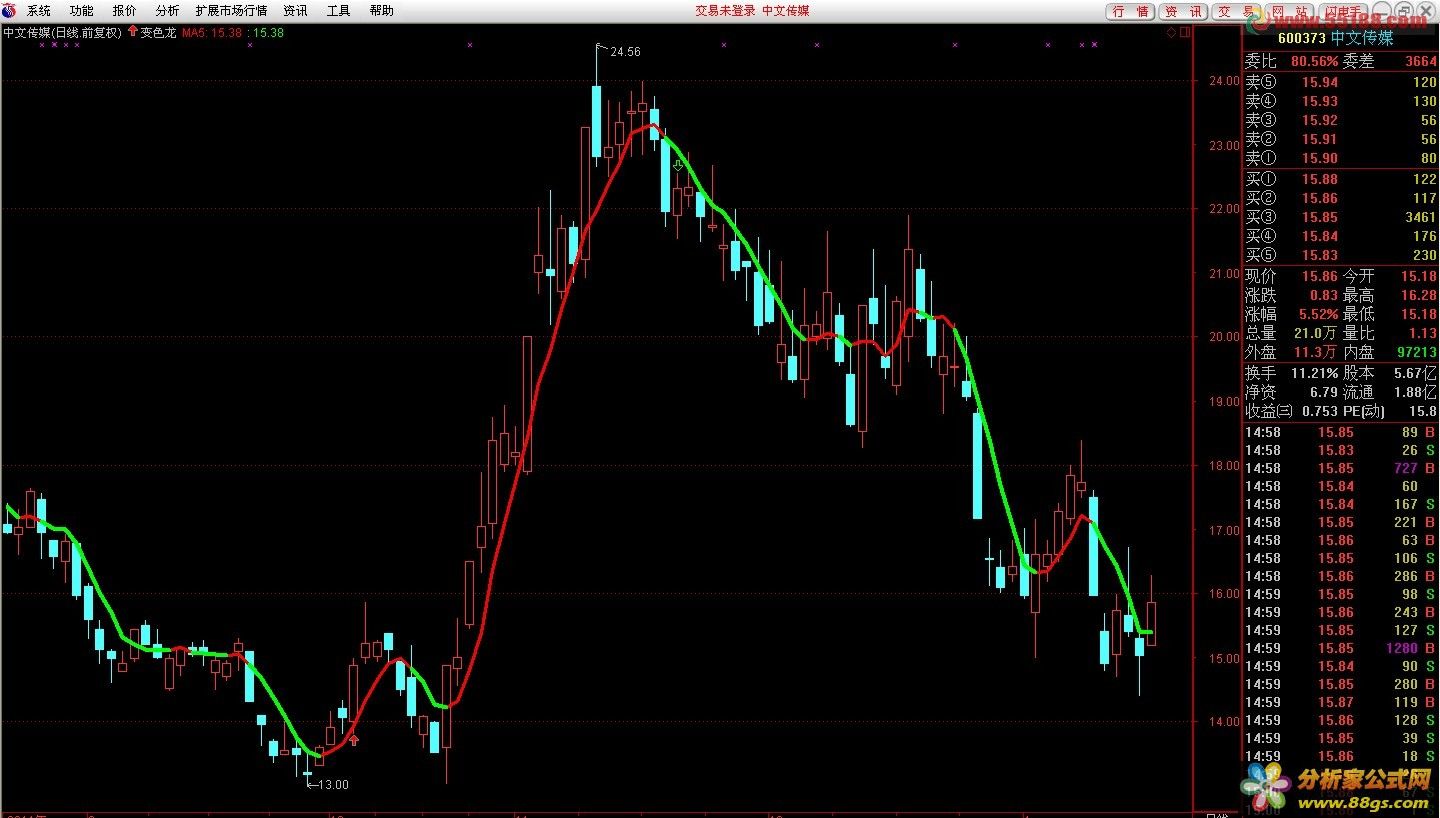Screen dimensions: 1440x818
Task: Click the 13.00 low price label
Action: click(x=333, y=785)
